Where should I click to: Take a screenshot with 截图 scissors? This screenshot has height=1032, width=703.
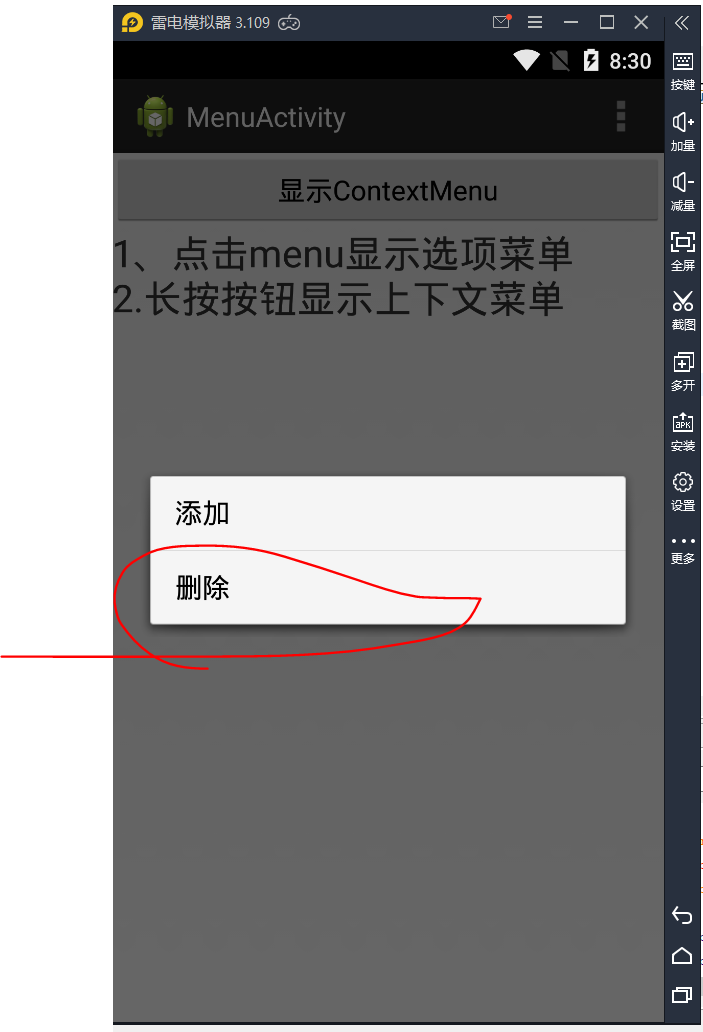683,311
